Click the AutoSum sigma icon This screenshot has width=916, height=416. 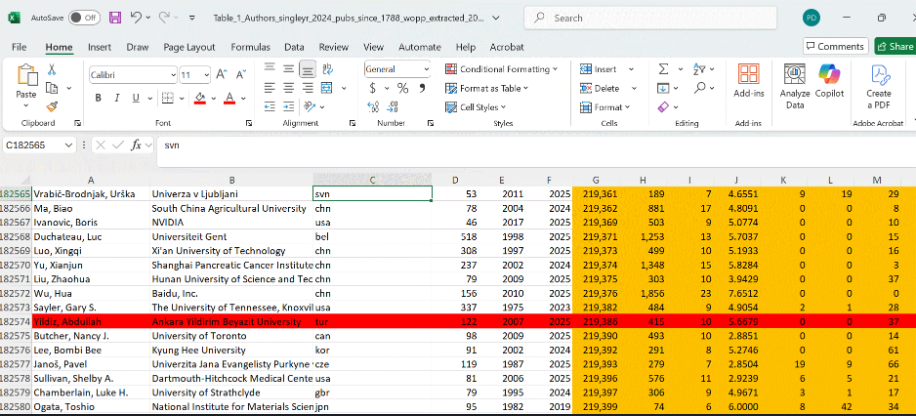[661, 69]
